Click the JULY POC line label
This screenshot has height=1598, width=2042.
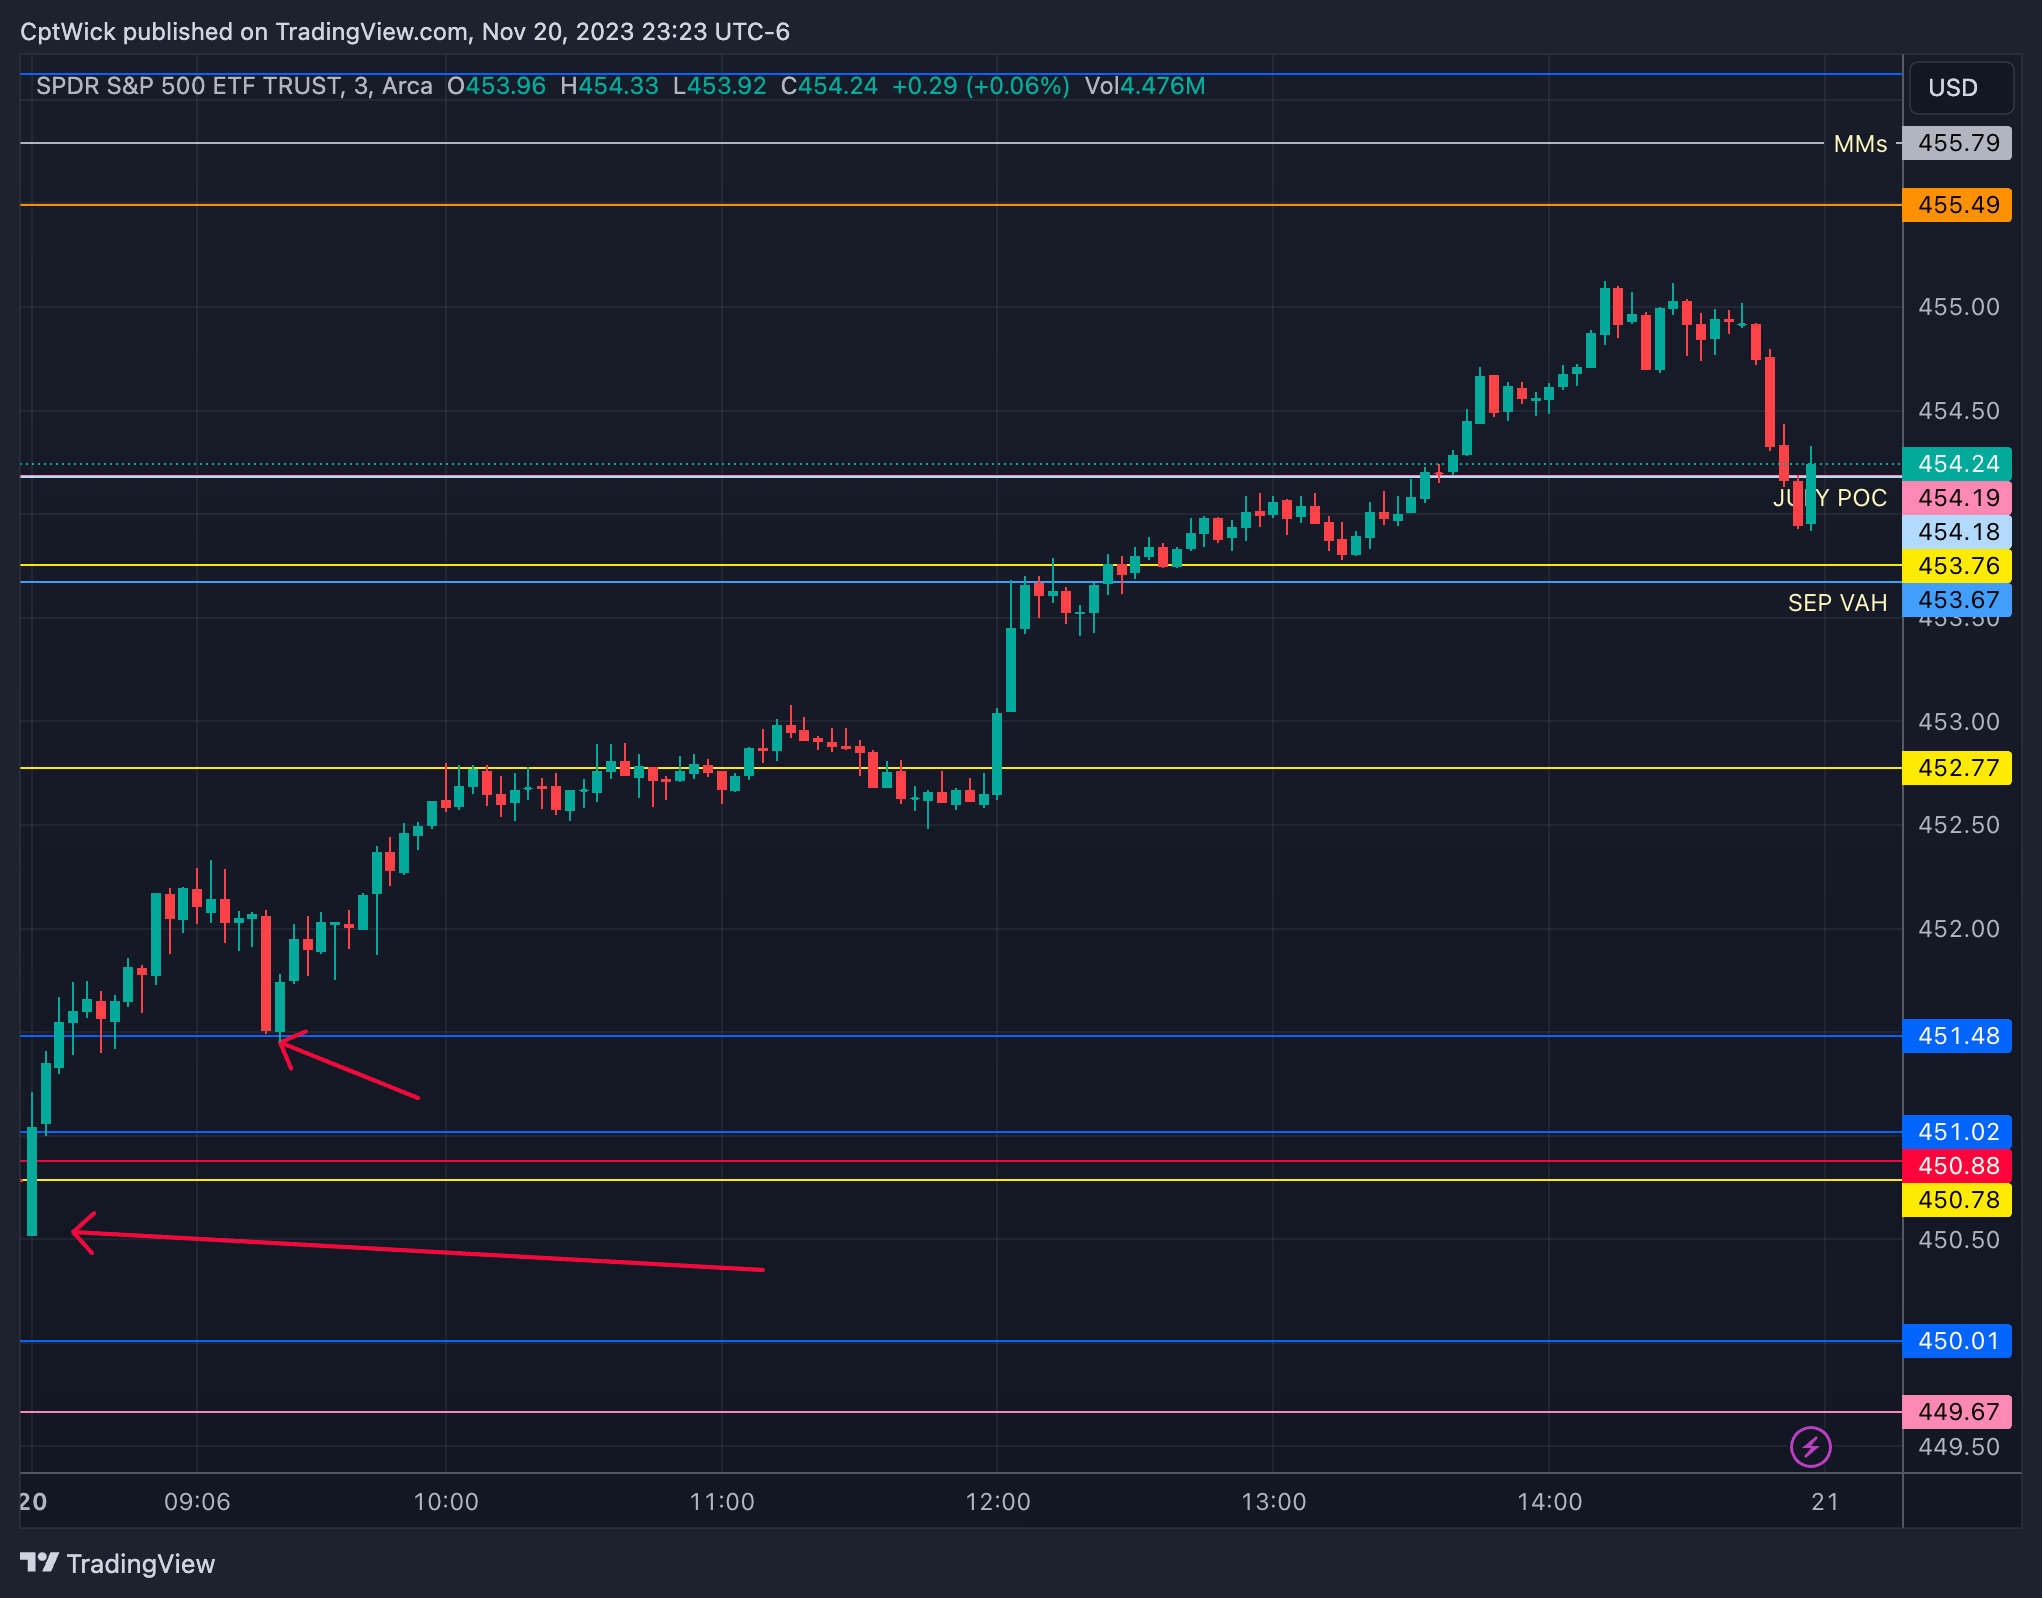1830,498
